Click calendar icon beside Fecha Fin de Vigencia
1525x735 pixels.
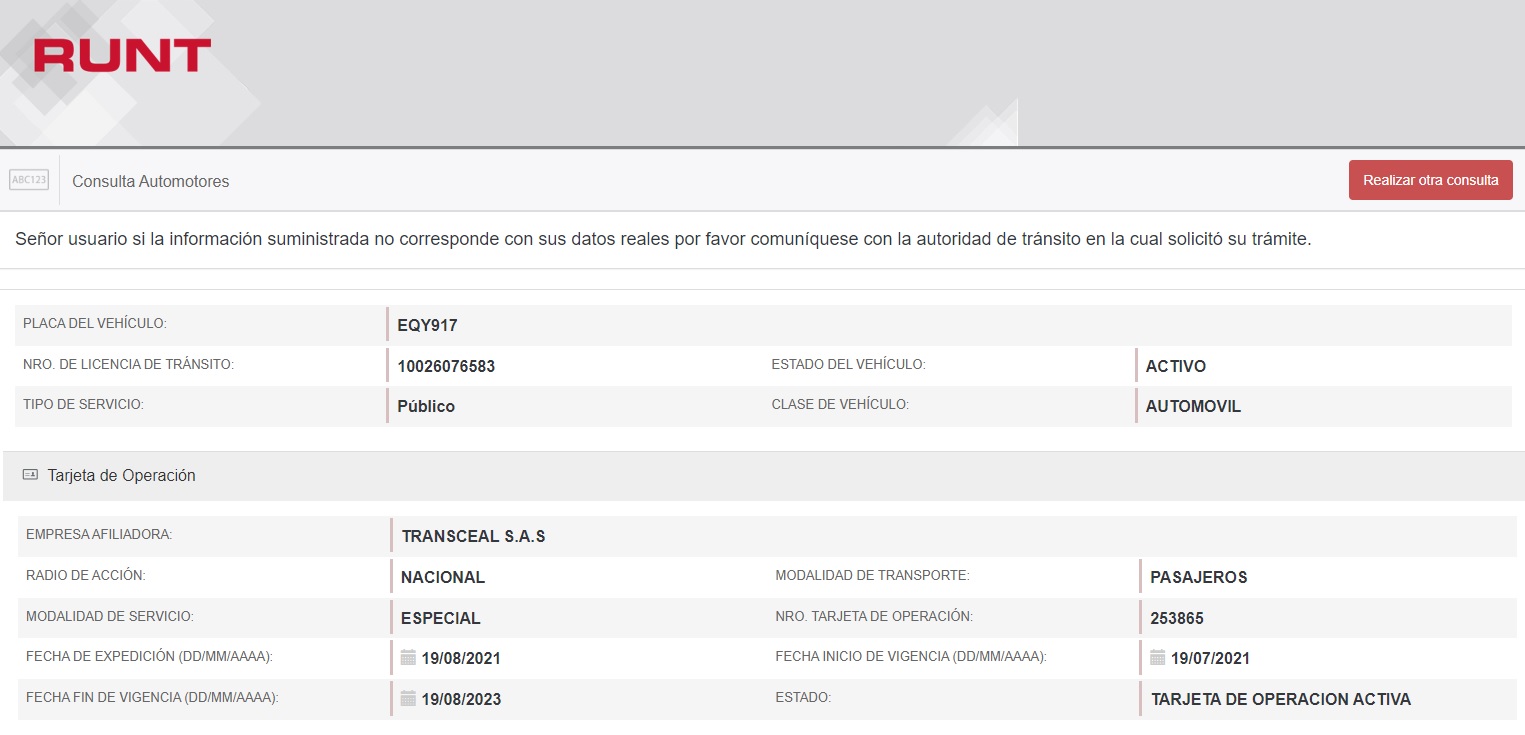(408, 699)
